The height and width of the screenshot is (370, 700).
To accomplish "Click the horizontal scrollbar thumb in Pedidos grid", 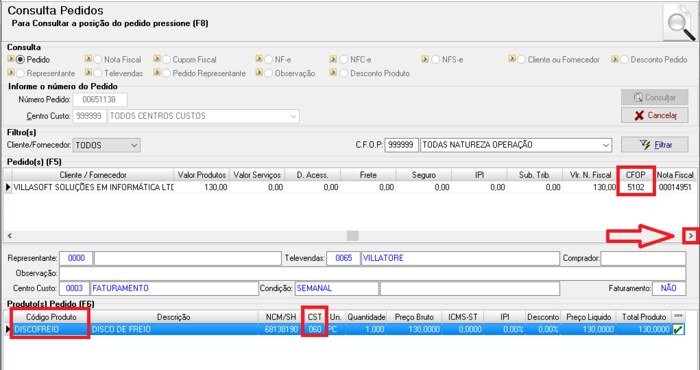I will (x=353, y=236).
